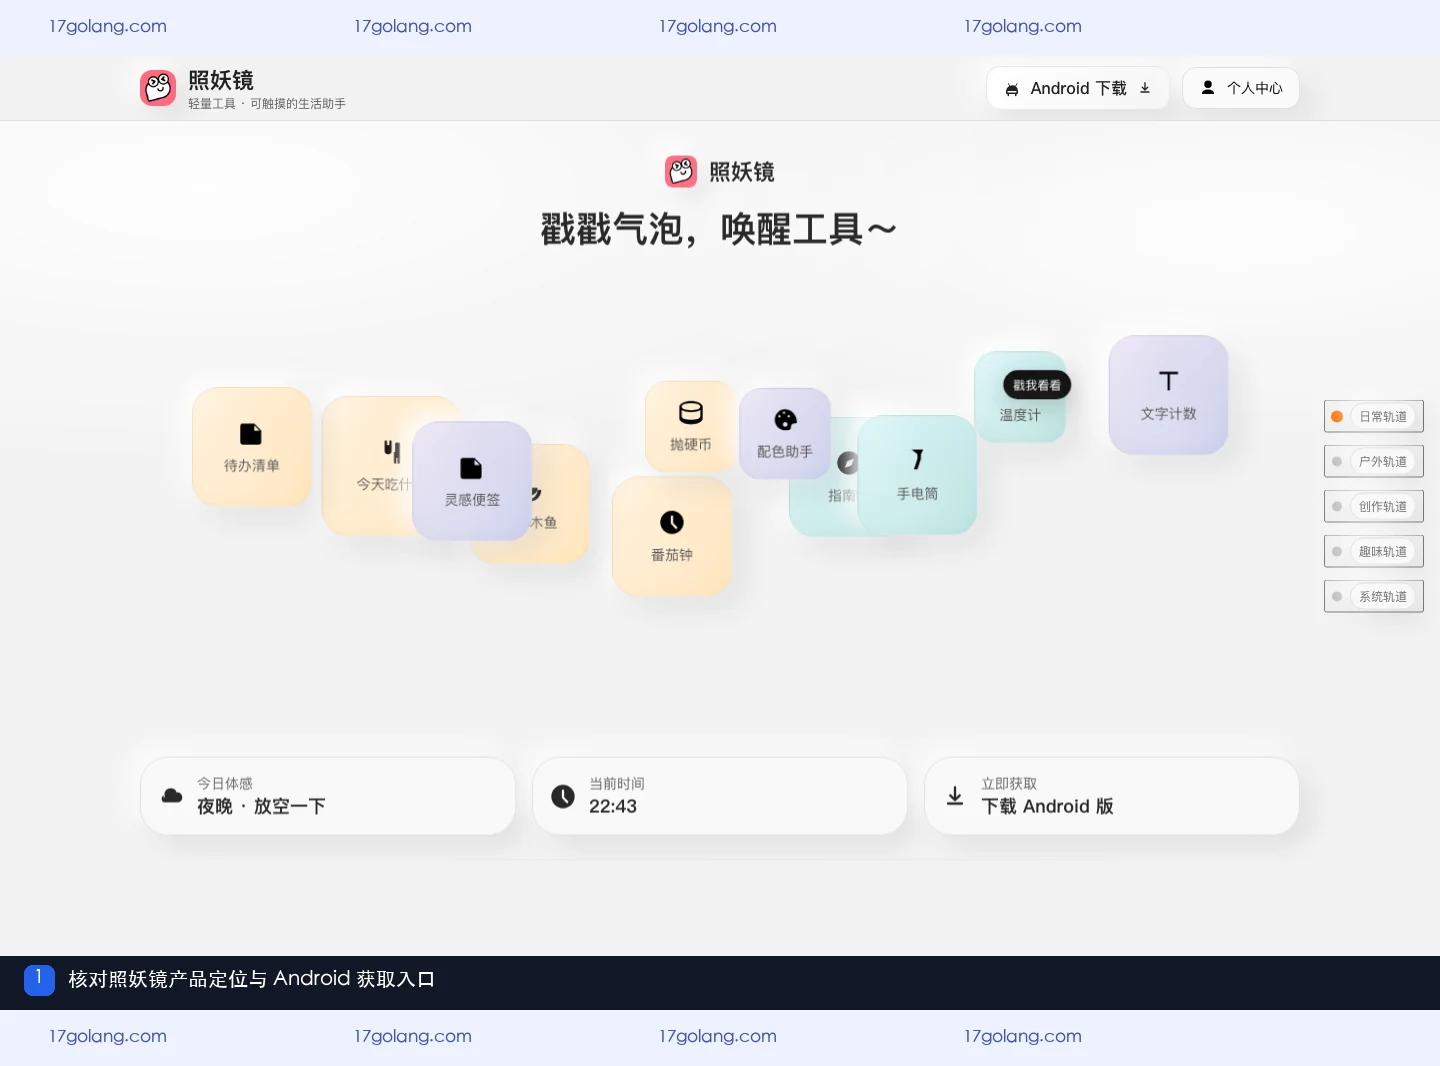Image resolution: width=1440 pixels, height=1066 pixels.
Task: Click the 戳戳气泡，唤醒工具～ heading
Action: [719, 230]
